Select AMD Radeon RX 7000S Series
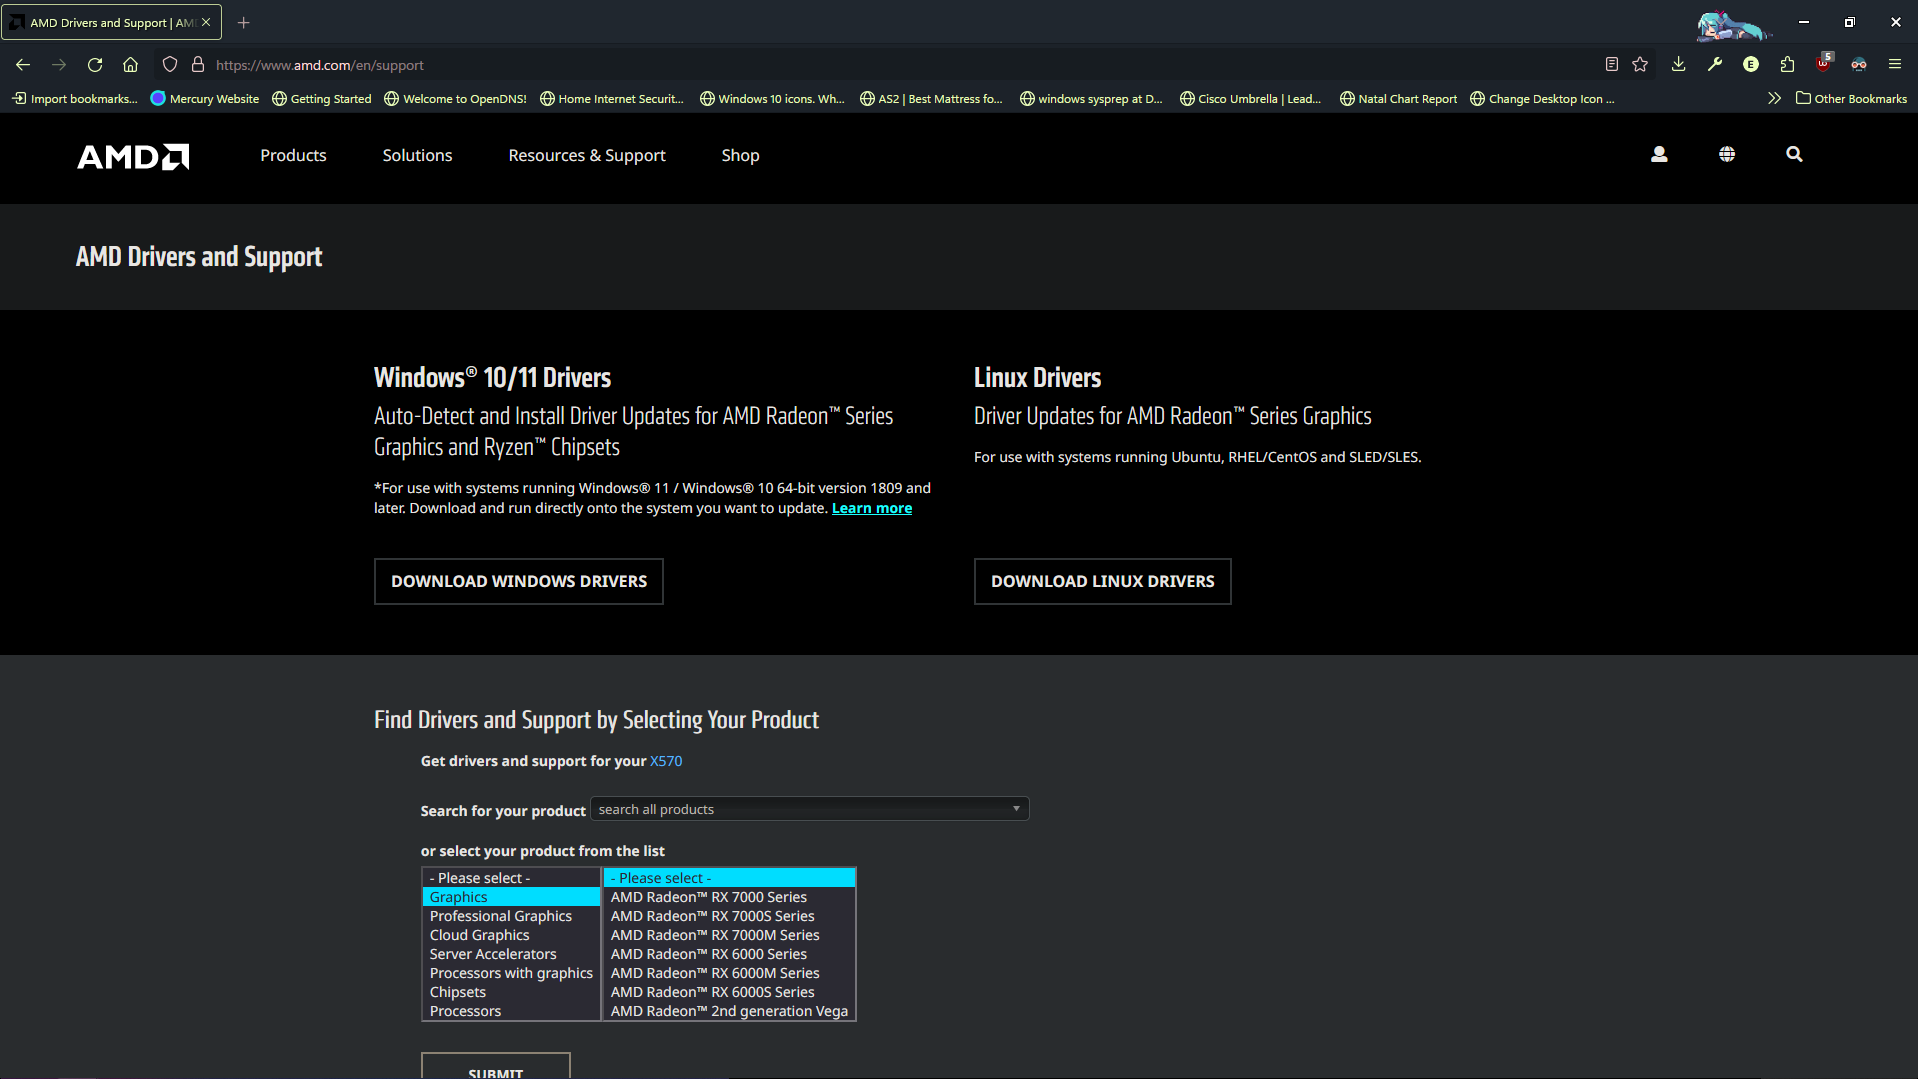The image size is (1918, 1079). click(729, 916)
